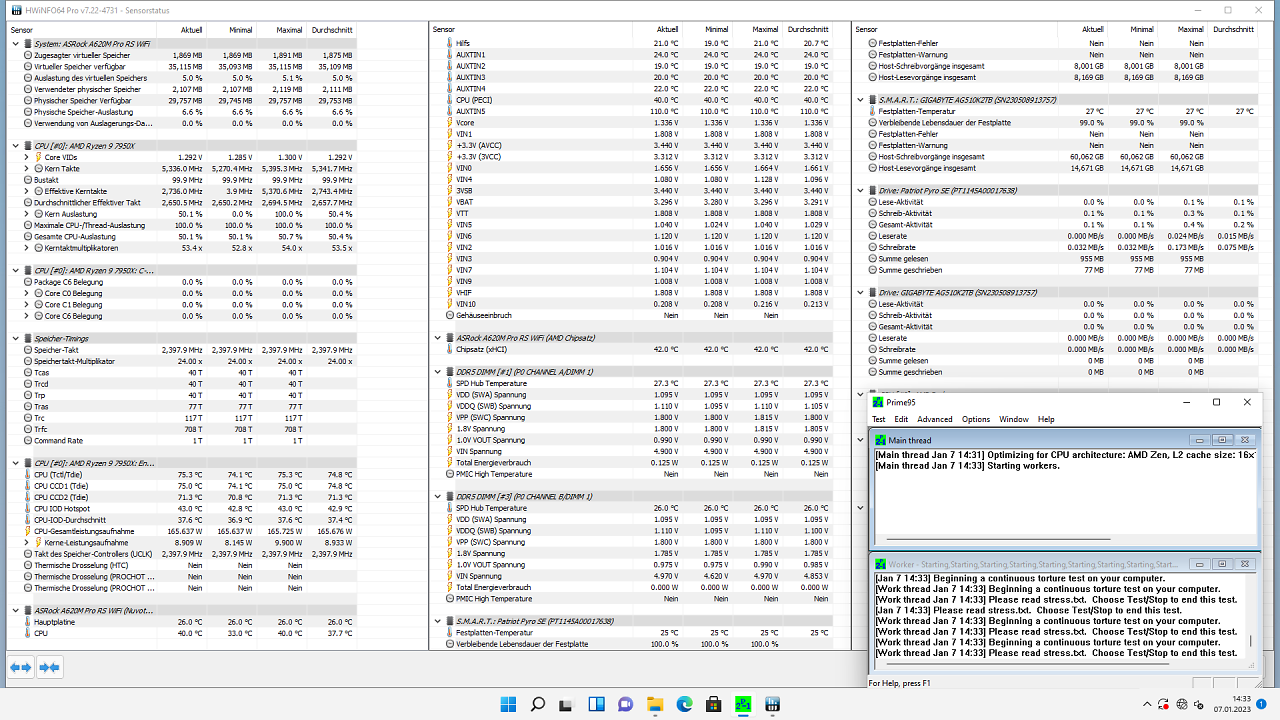The height and width of the screenshot is (720, 1280).
Task: Click the Maximal column header in the middle panel
Action: coord(764,30)
